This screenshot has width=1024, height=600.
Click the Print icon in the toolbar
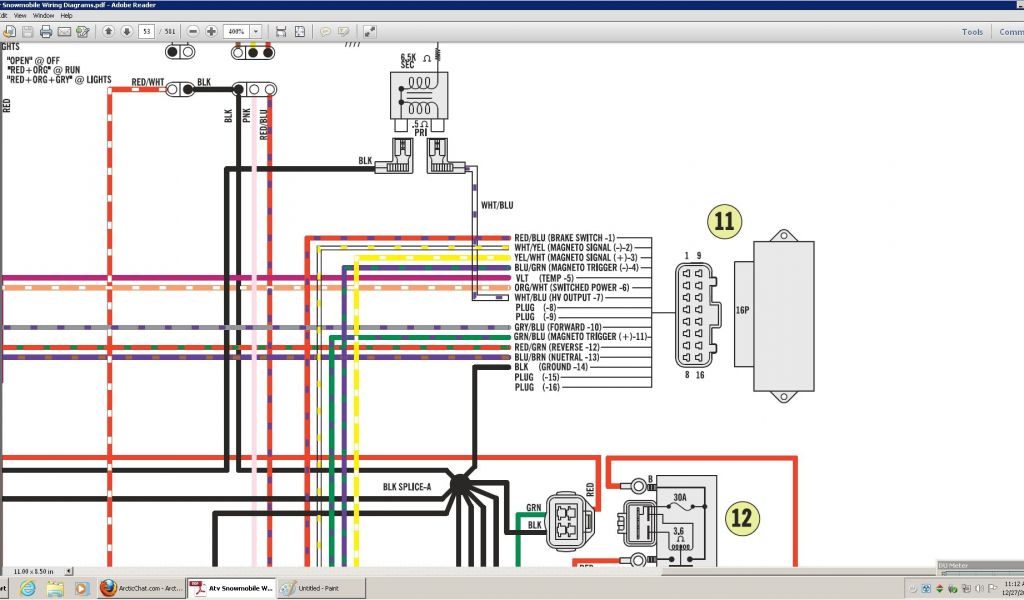(x=46, y=32)
